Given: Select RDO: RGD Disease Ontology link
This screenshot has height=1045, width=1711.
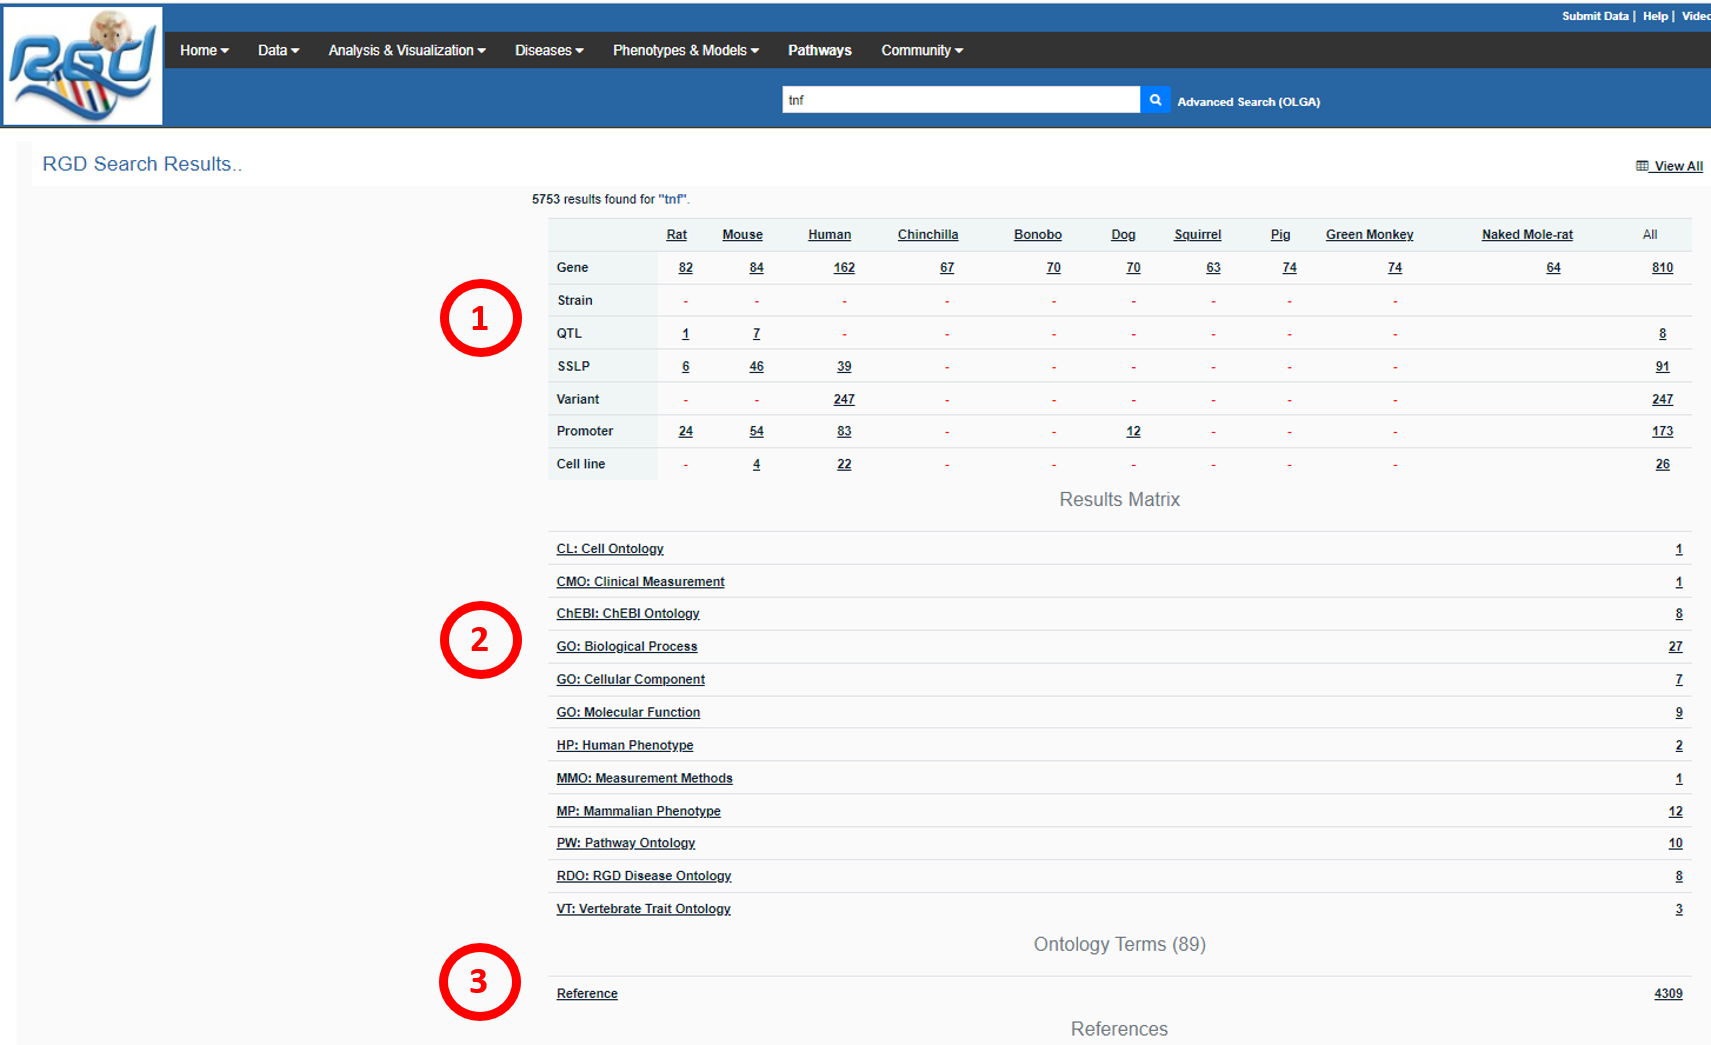Looking at the screenshot, I should pyautogui.click(x=644, y=876).
